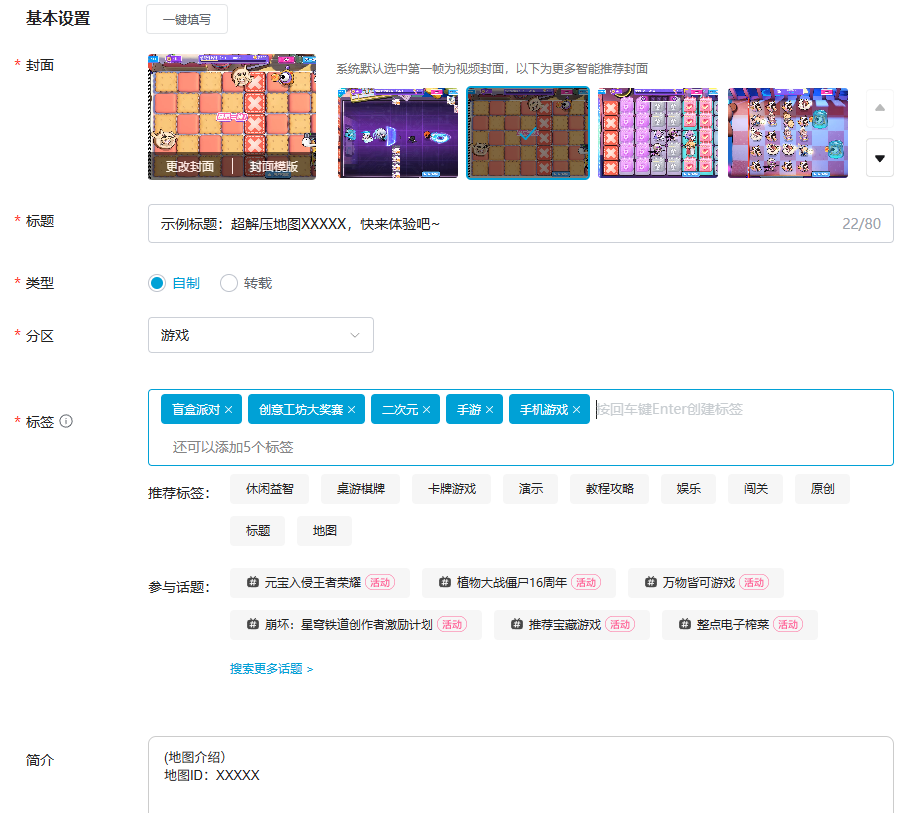Focus the tag input with Enter placeholder
Image resolution: width=916 pixels, height=813 pixels.
(669, 409)
